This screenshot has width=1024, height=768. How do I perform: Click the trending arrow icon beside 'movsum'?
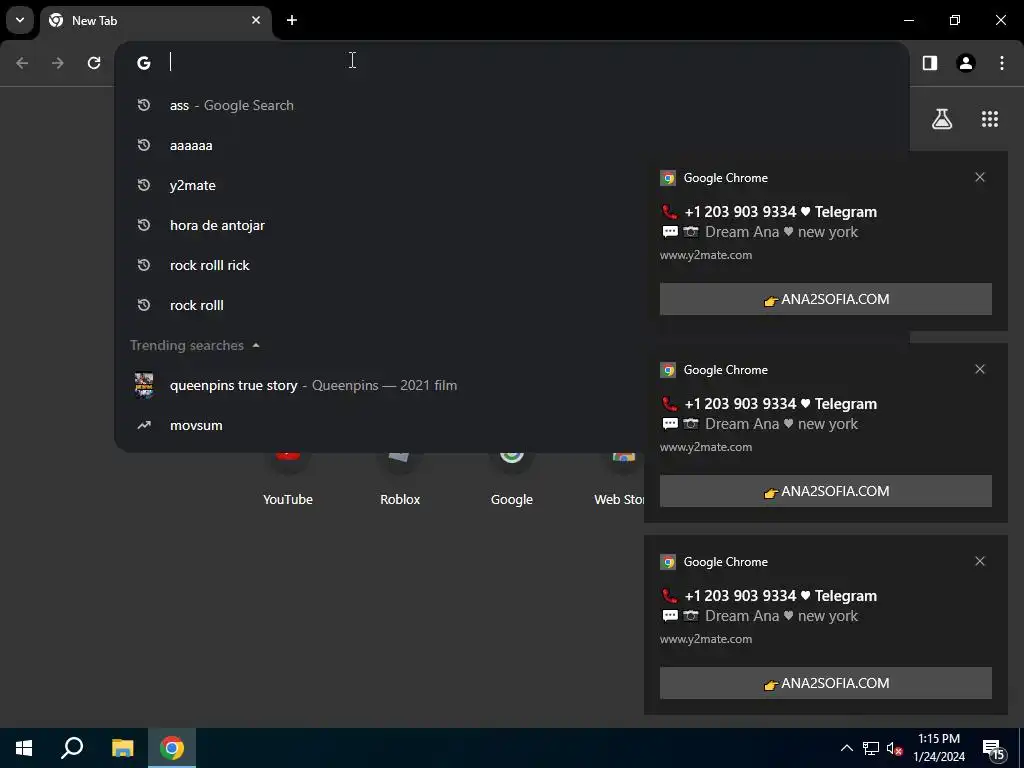click(144, 425)
